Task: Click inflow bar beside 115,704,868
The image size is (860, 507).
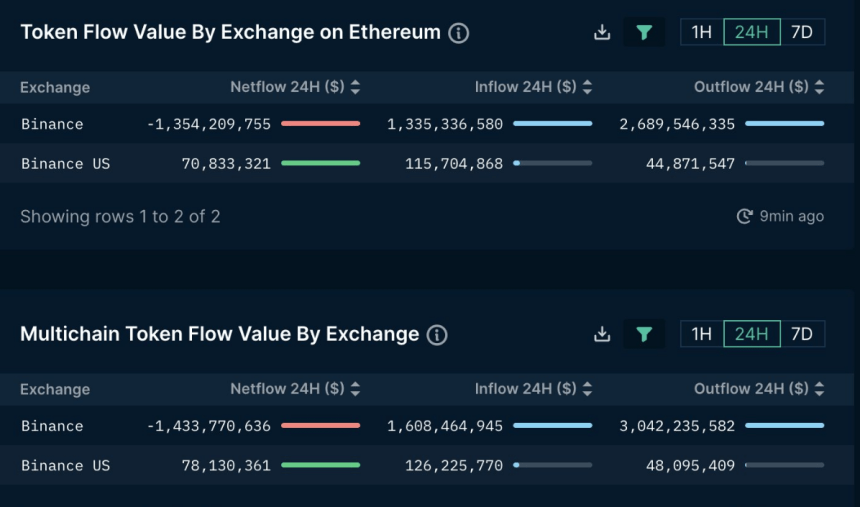Action: pyautogui.click(x=552, y=163)
